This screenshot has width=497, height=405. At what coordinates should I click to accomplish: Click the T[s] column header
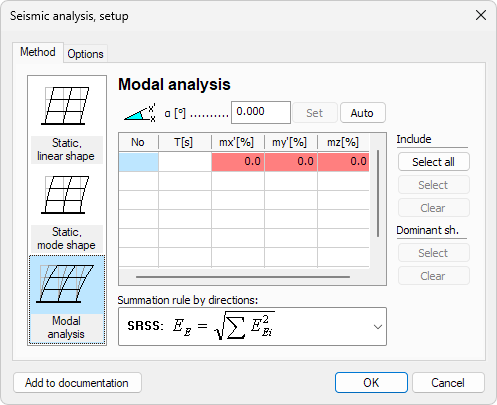185,142
